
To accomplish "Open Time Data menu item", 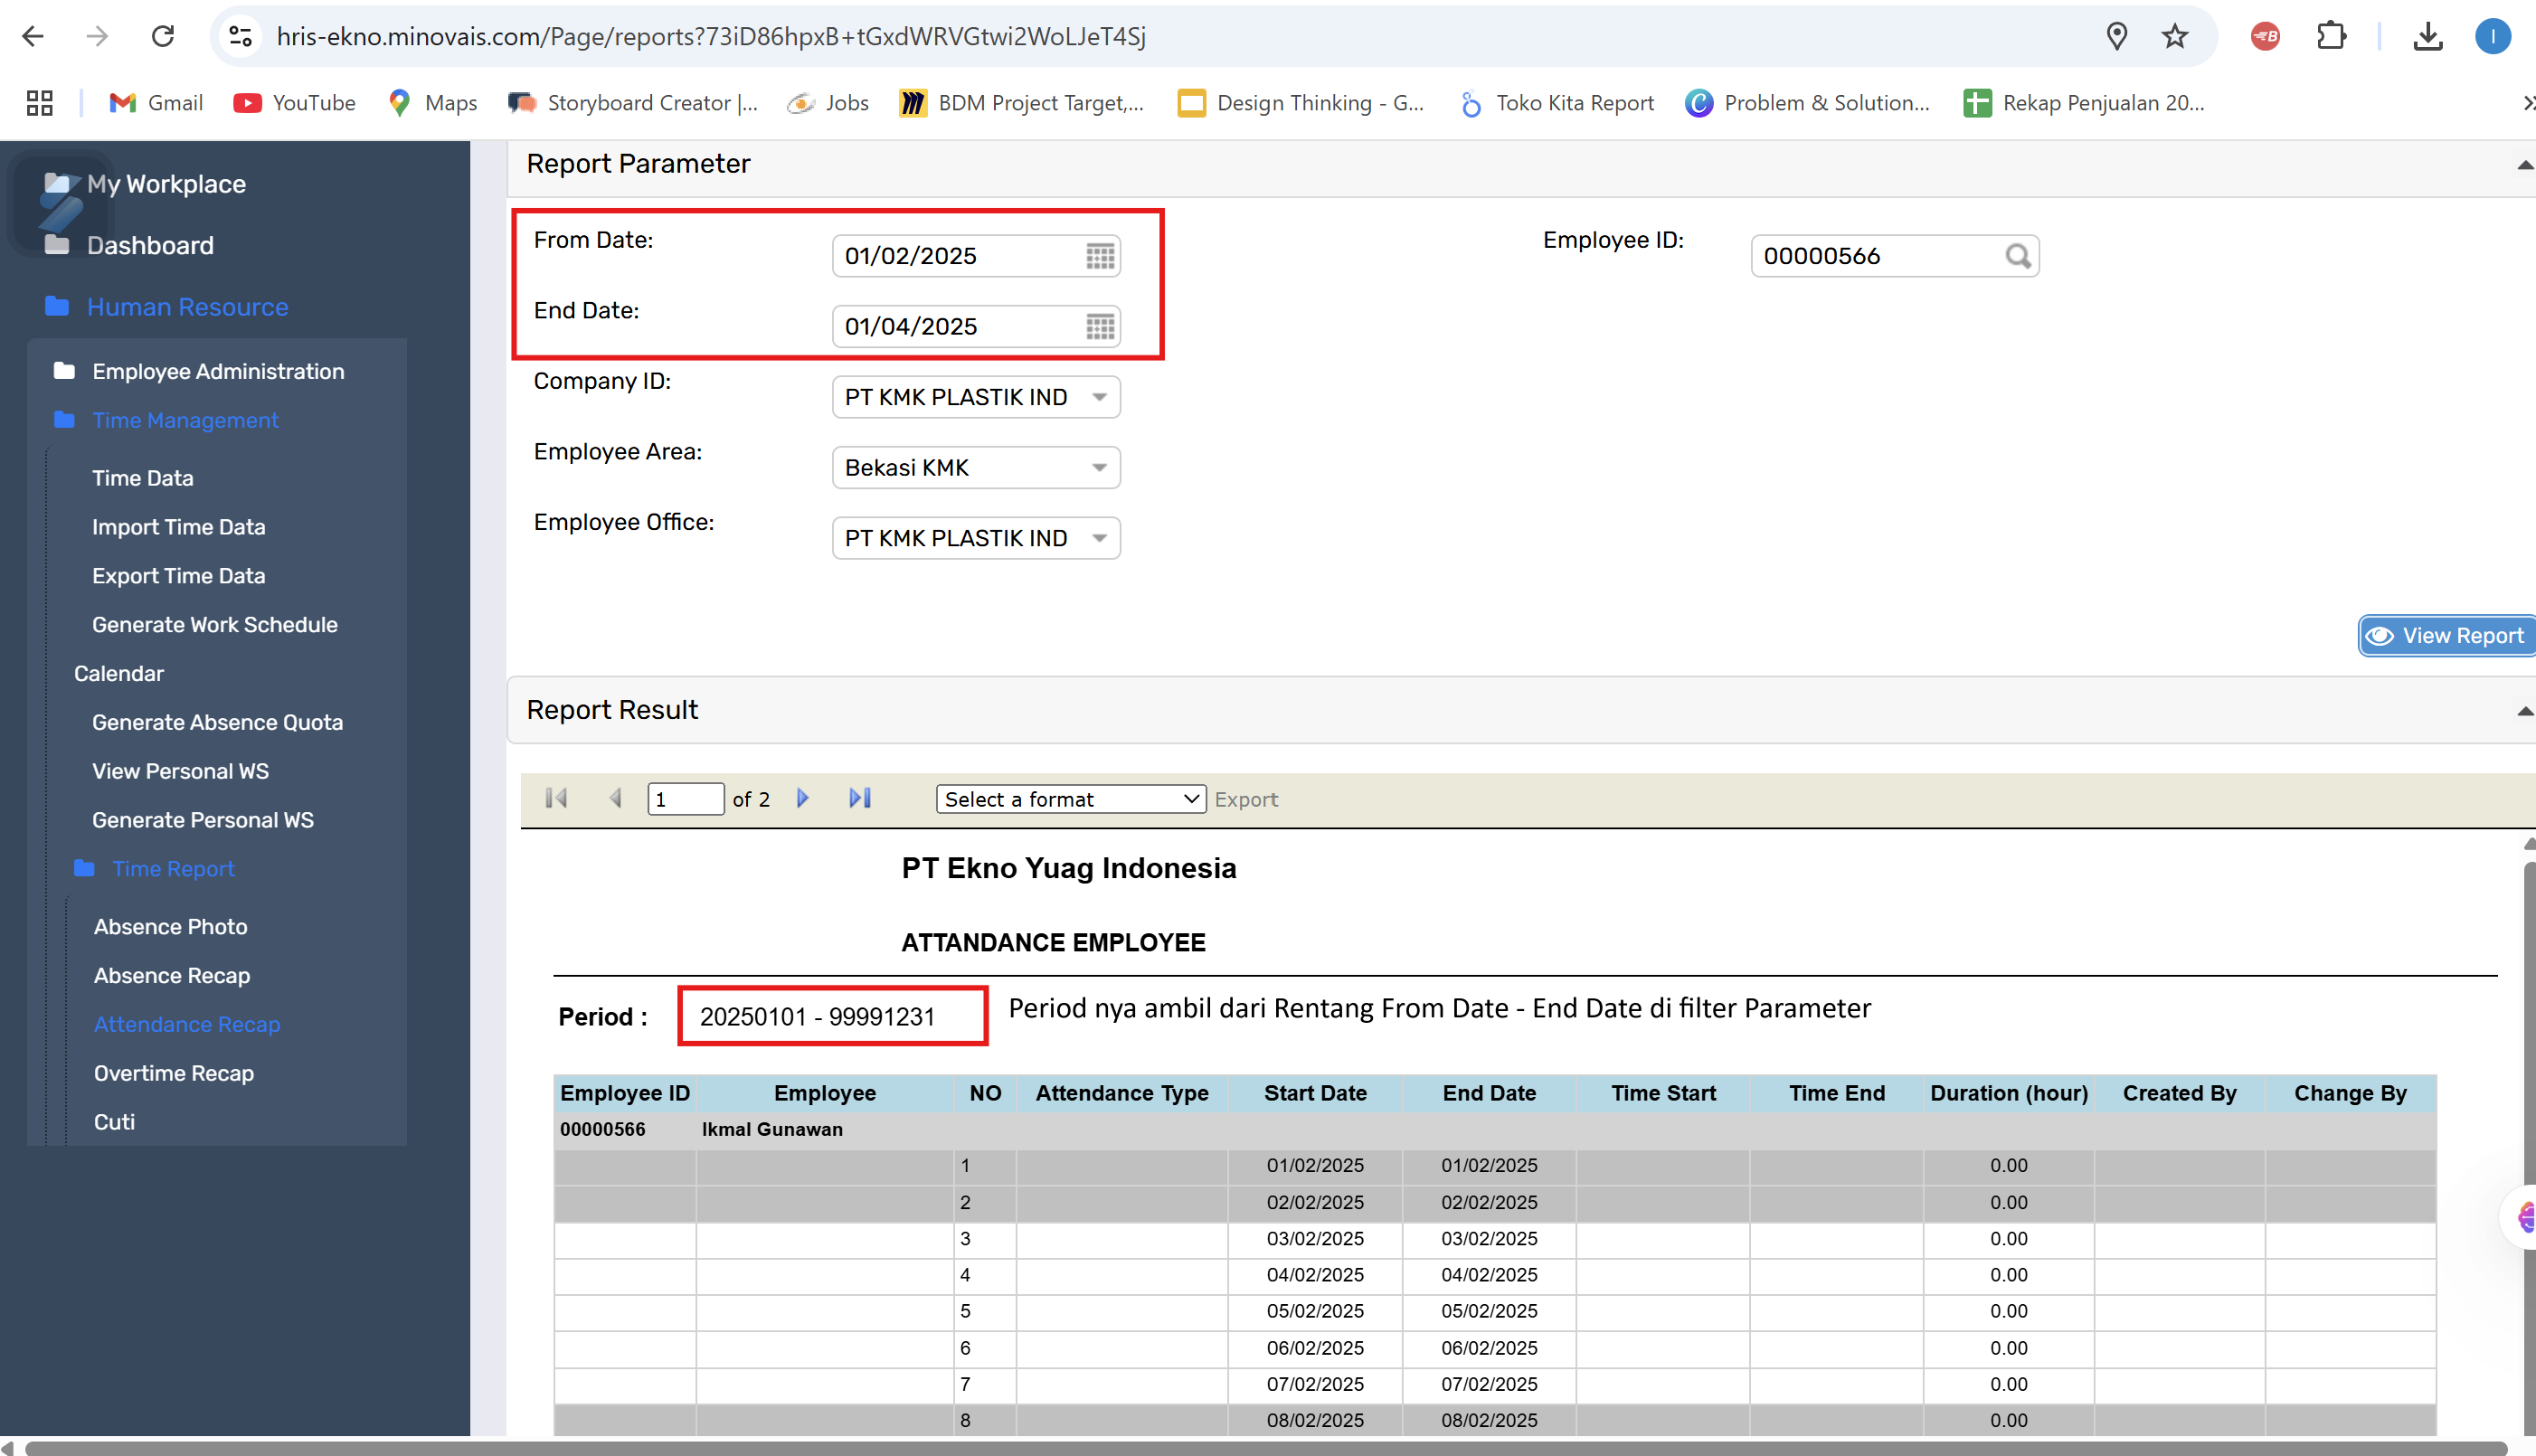I will (x=143, y=478).
